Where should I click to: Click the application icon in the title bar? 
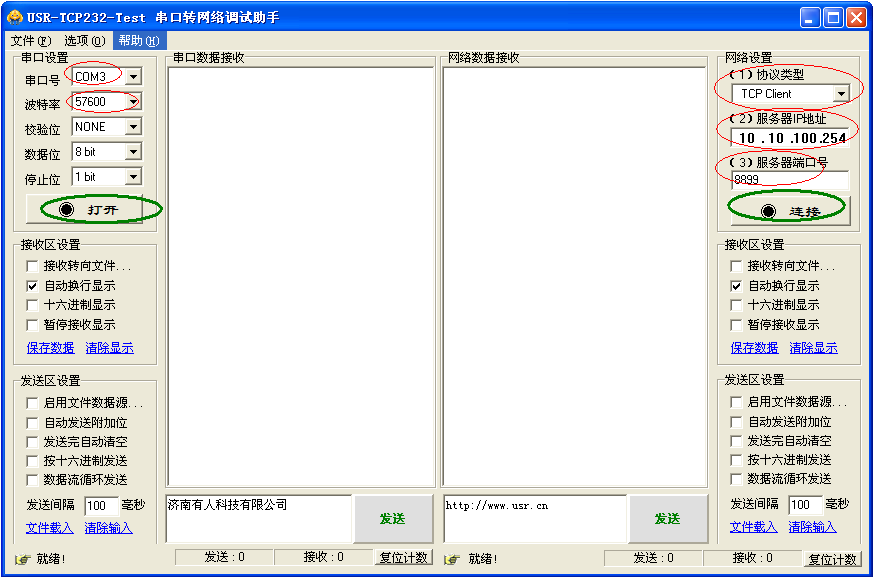pyautogui.click(x=14, y=16)
